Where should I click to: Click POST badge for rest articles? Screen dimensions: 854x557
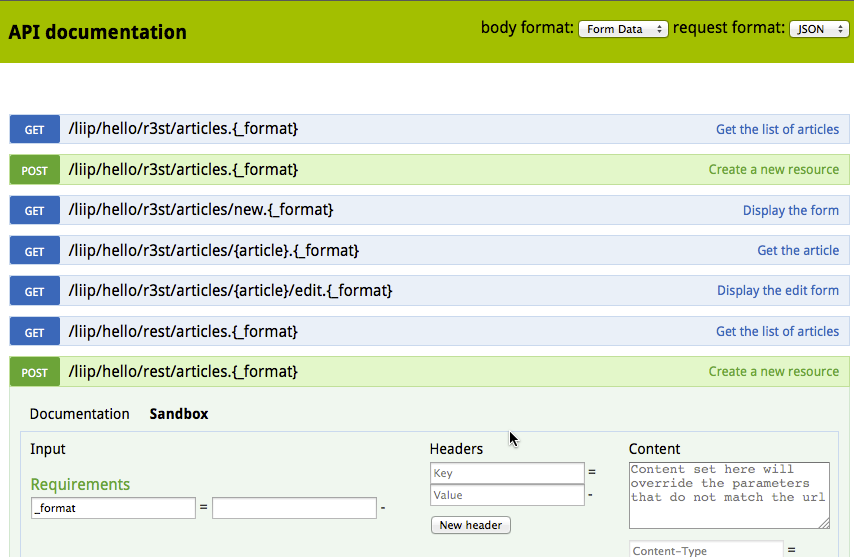(x=34, y=372)
